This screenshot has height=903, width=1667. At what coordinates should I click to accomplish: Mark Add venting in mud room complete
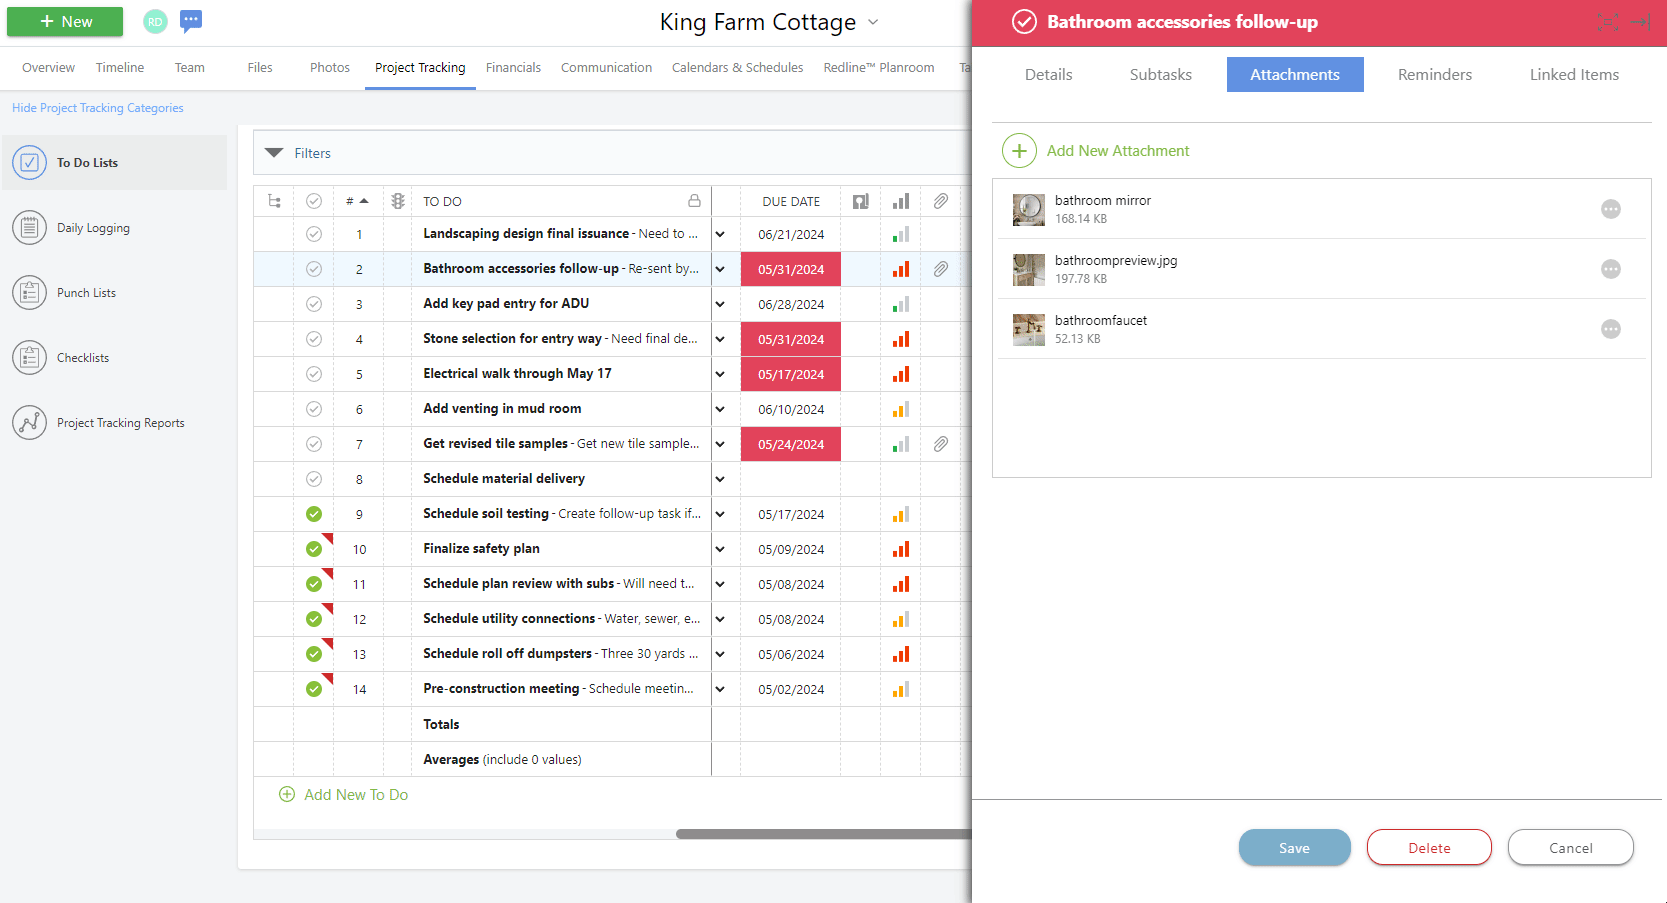[314, 409]
